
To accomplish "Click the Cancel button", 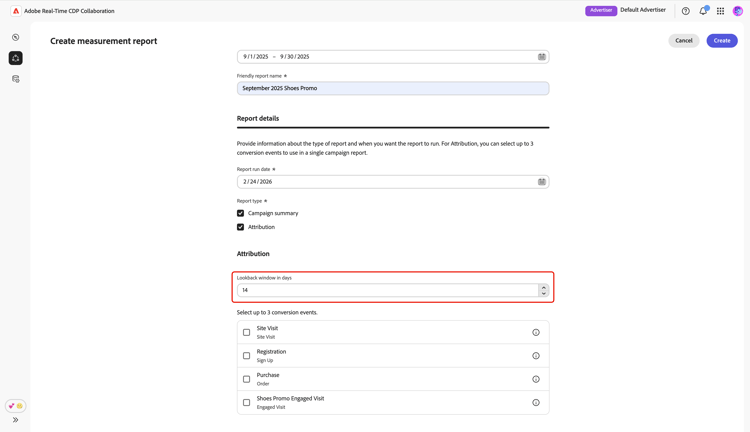I will pyautogui.click(x=684, y=41).
